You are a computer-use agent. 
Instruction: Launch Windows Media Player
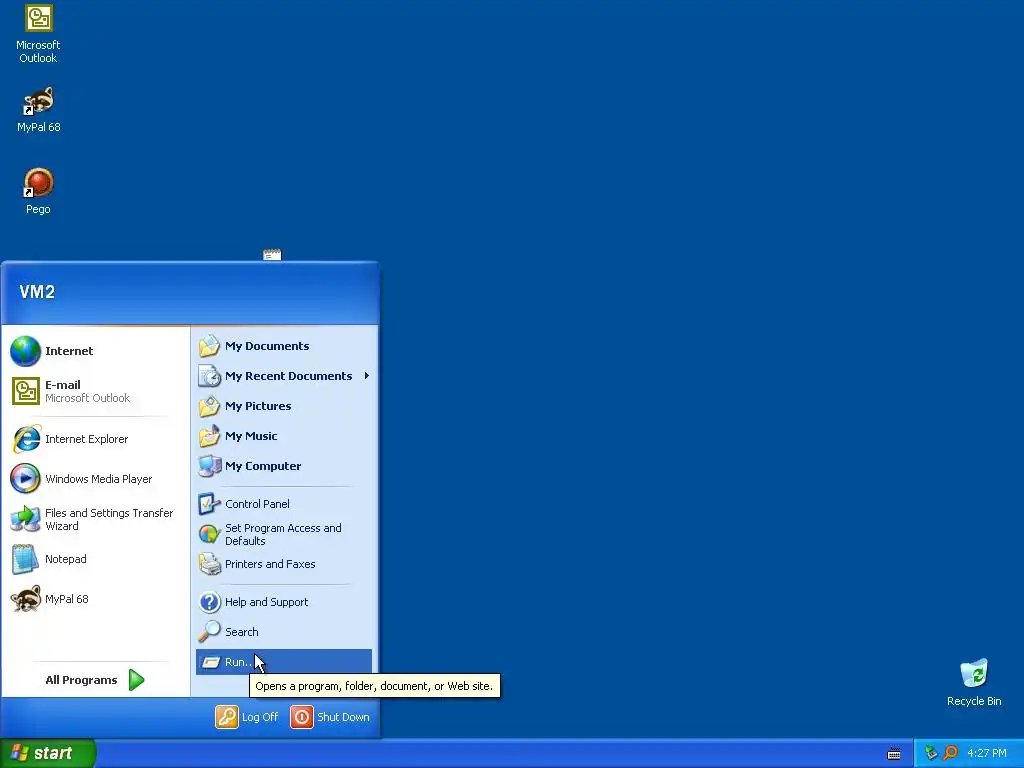pos(97,479)
